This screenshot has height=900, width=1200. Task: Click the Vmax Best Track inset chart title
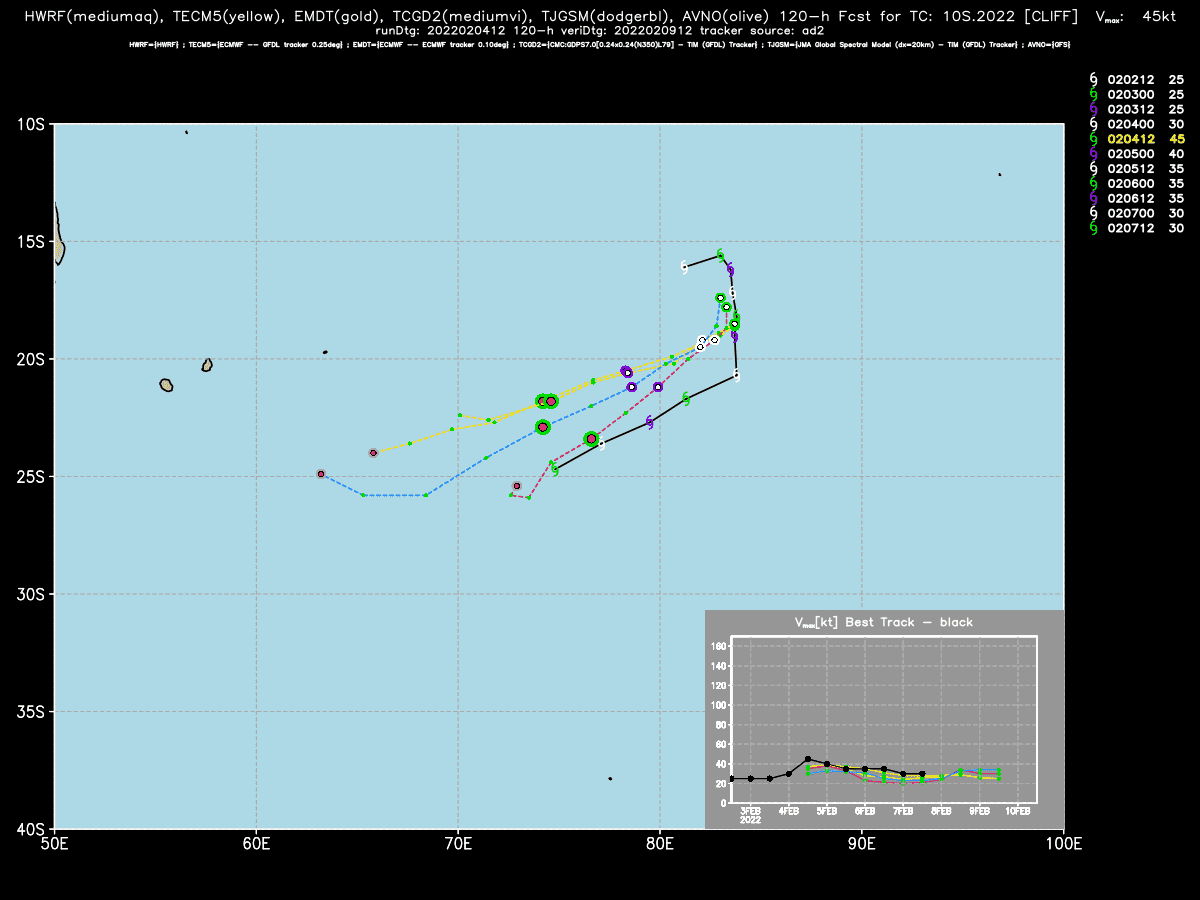click(884, 622)
